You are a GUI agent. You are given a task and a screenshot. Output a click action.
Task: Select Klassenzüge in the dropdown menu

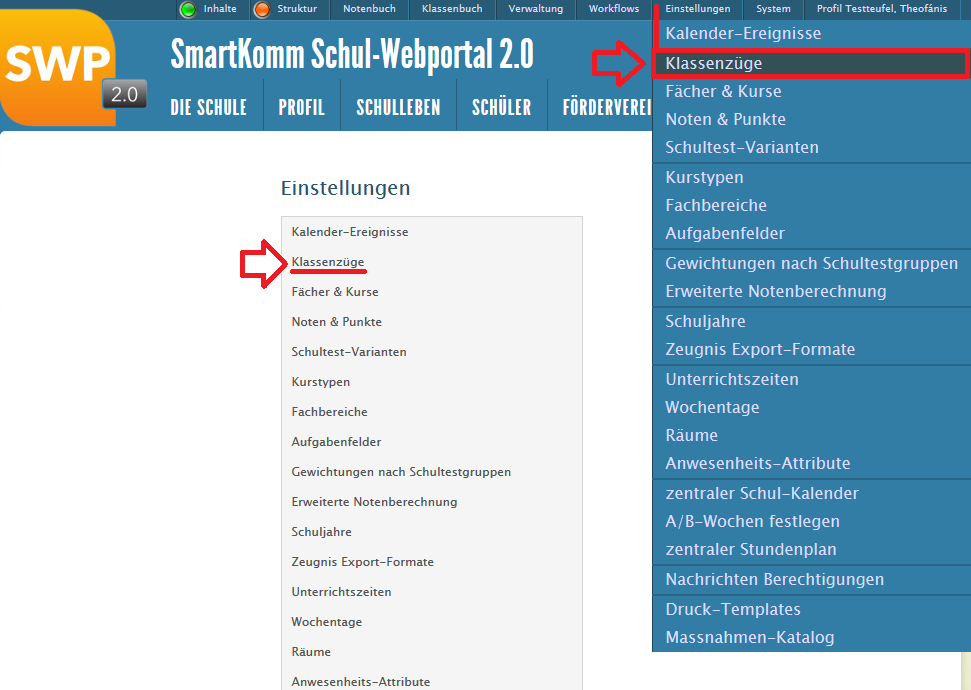click(x=714, y=63)
